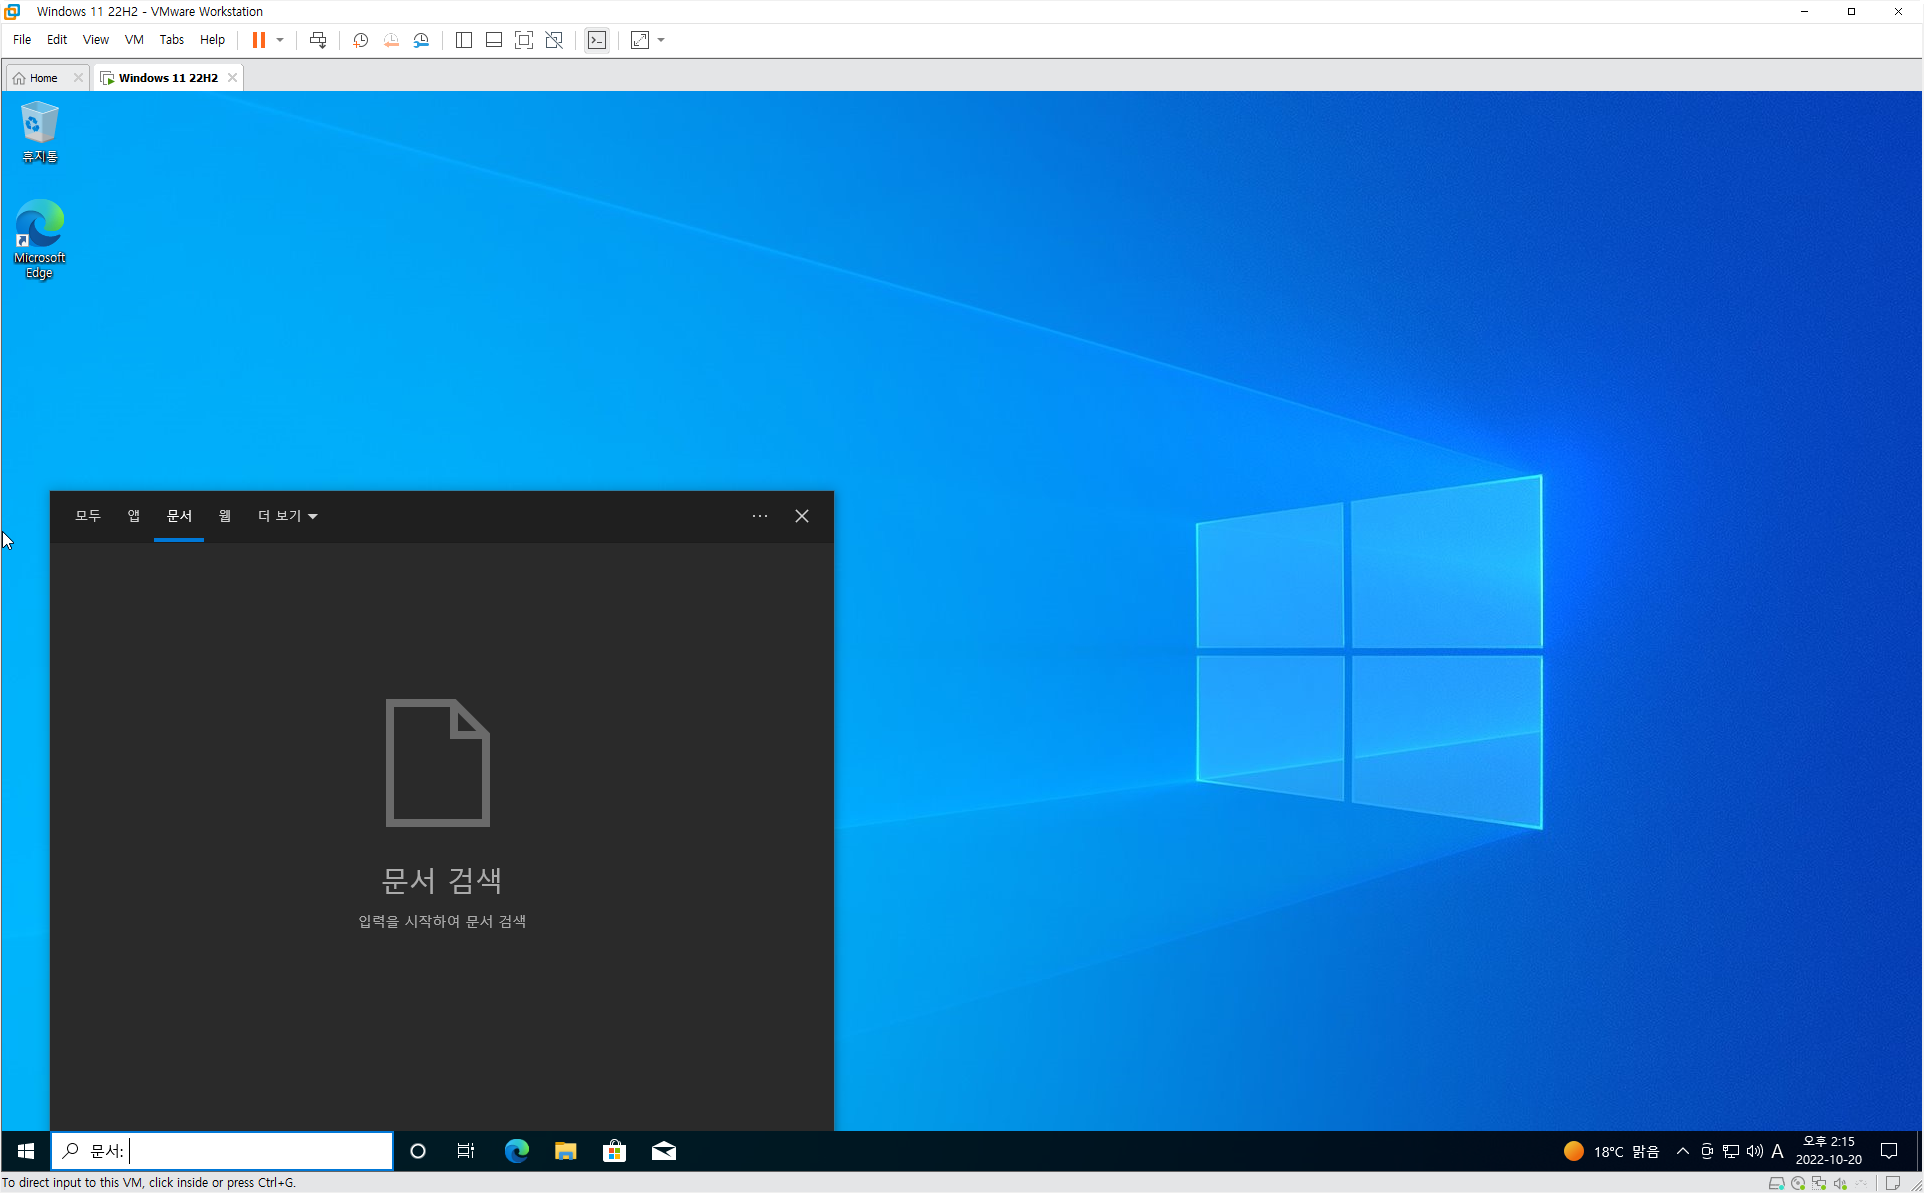Image resolution: width=1924 pixels, height=1193 pixels.
Task: Expand the stretch guest dropdown arrow
Action: pyautogui.click(x=661, y=40)
